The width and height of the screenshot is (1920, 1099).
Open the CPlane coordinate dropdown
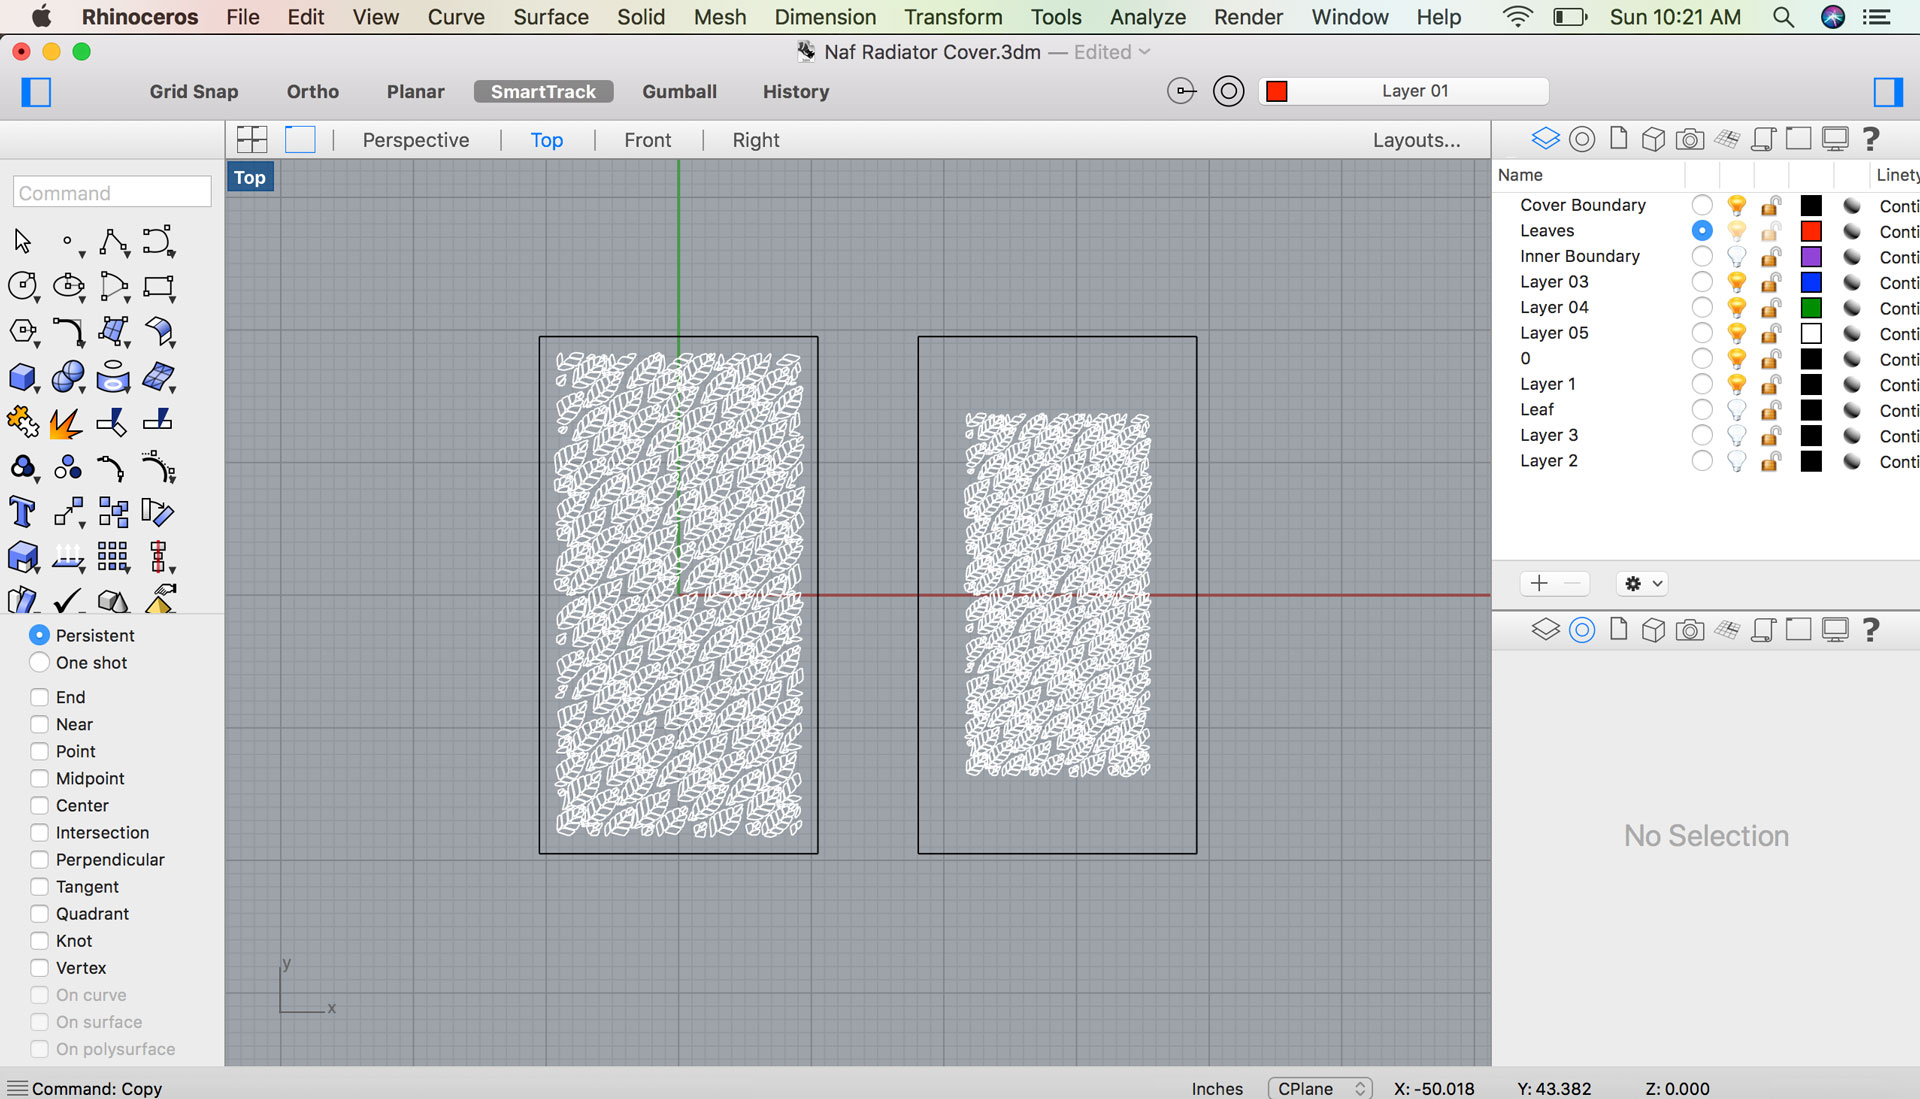tap(1319, 1088)
